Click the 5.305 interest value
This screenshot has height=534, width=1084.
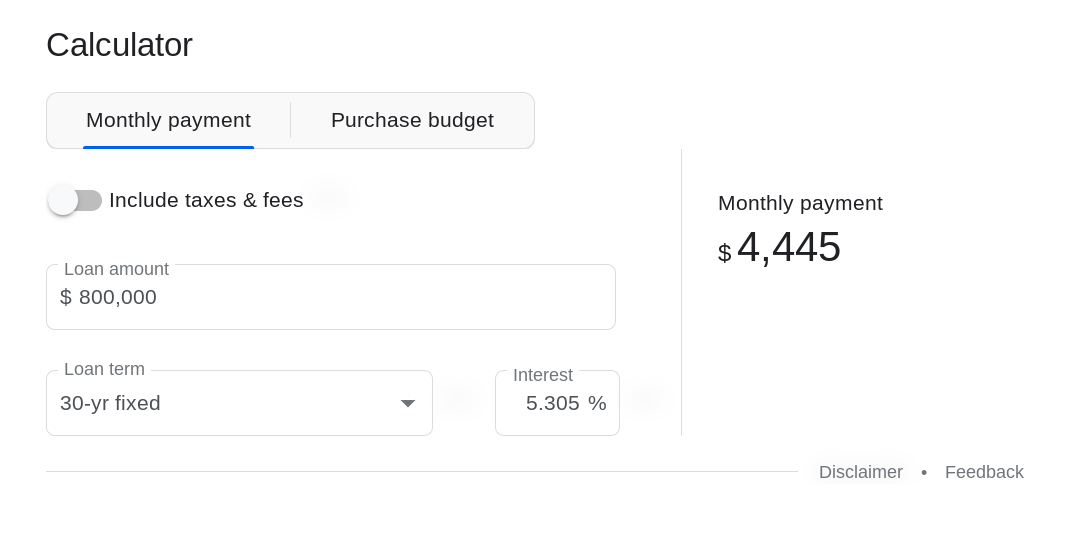click(x=552, y=403)
